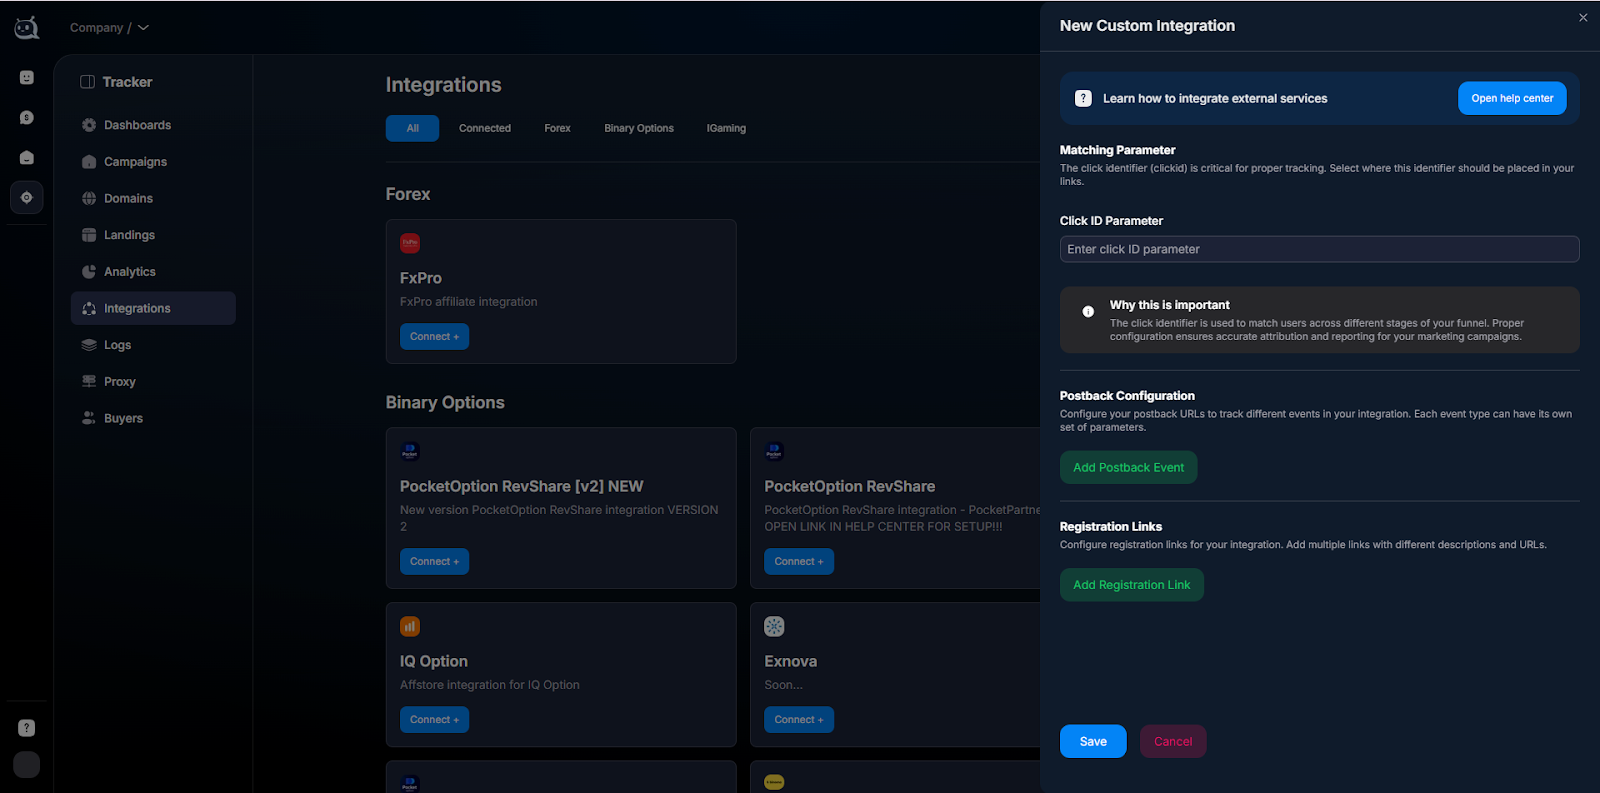Connect PocketOption RevShare [v2] NEW
The image size is (1600, 793).
(434, 562)
